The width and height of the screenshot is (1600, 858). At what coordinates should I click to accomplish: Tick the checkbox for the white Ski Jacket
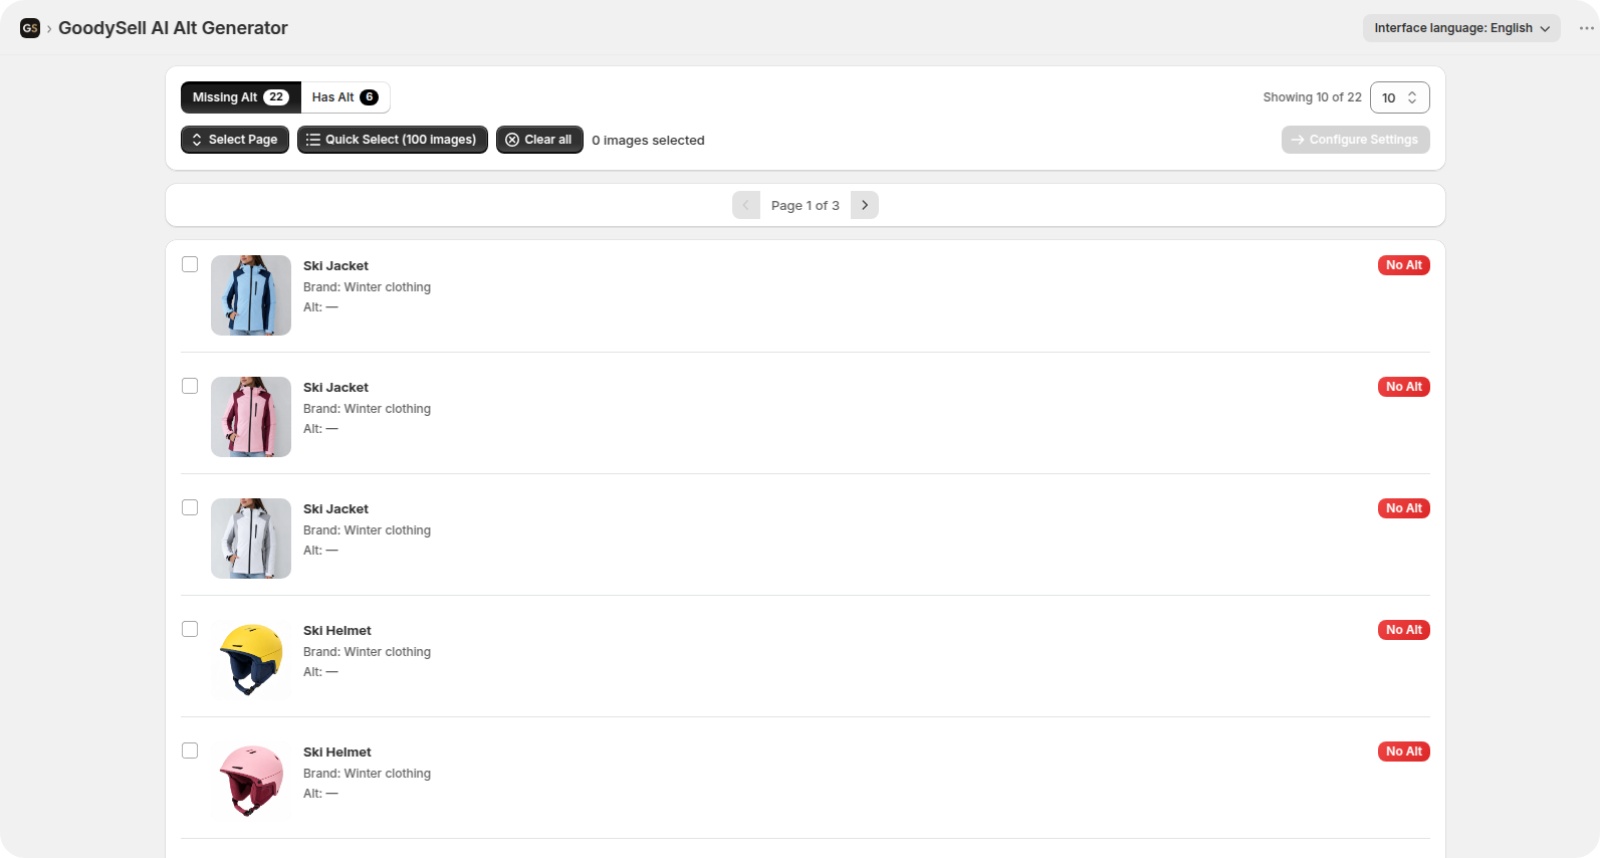190,508
